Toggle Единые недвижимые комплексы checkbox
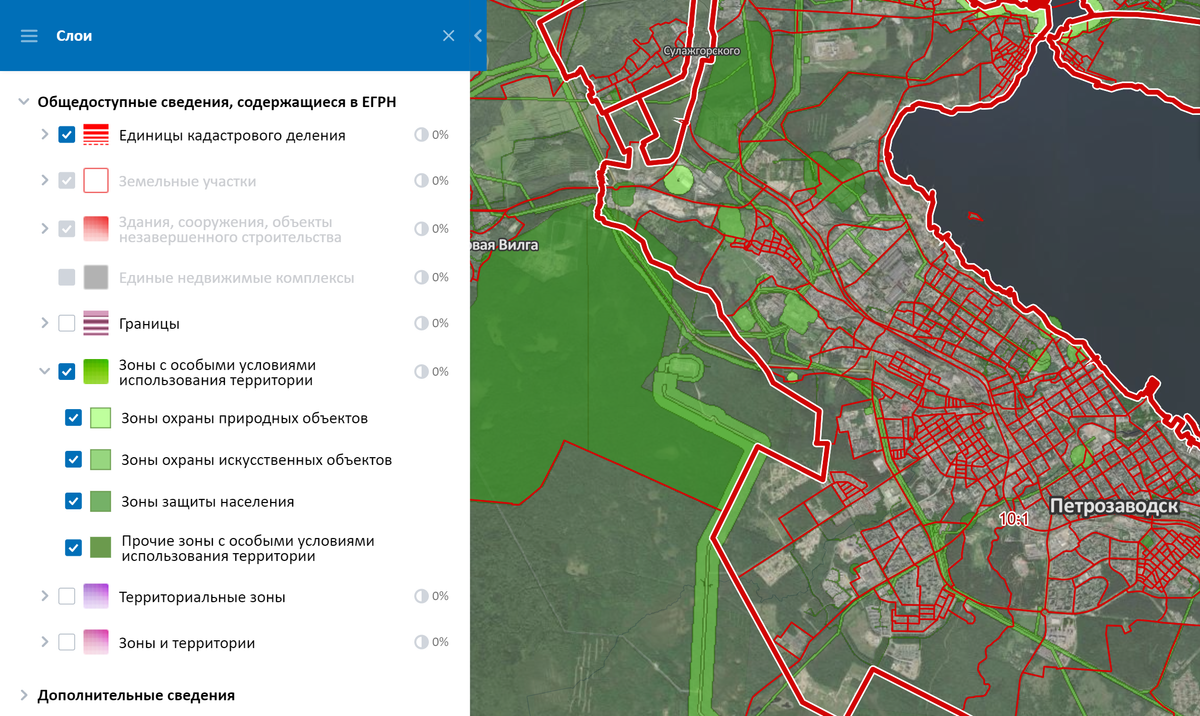 [67, 277]
